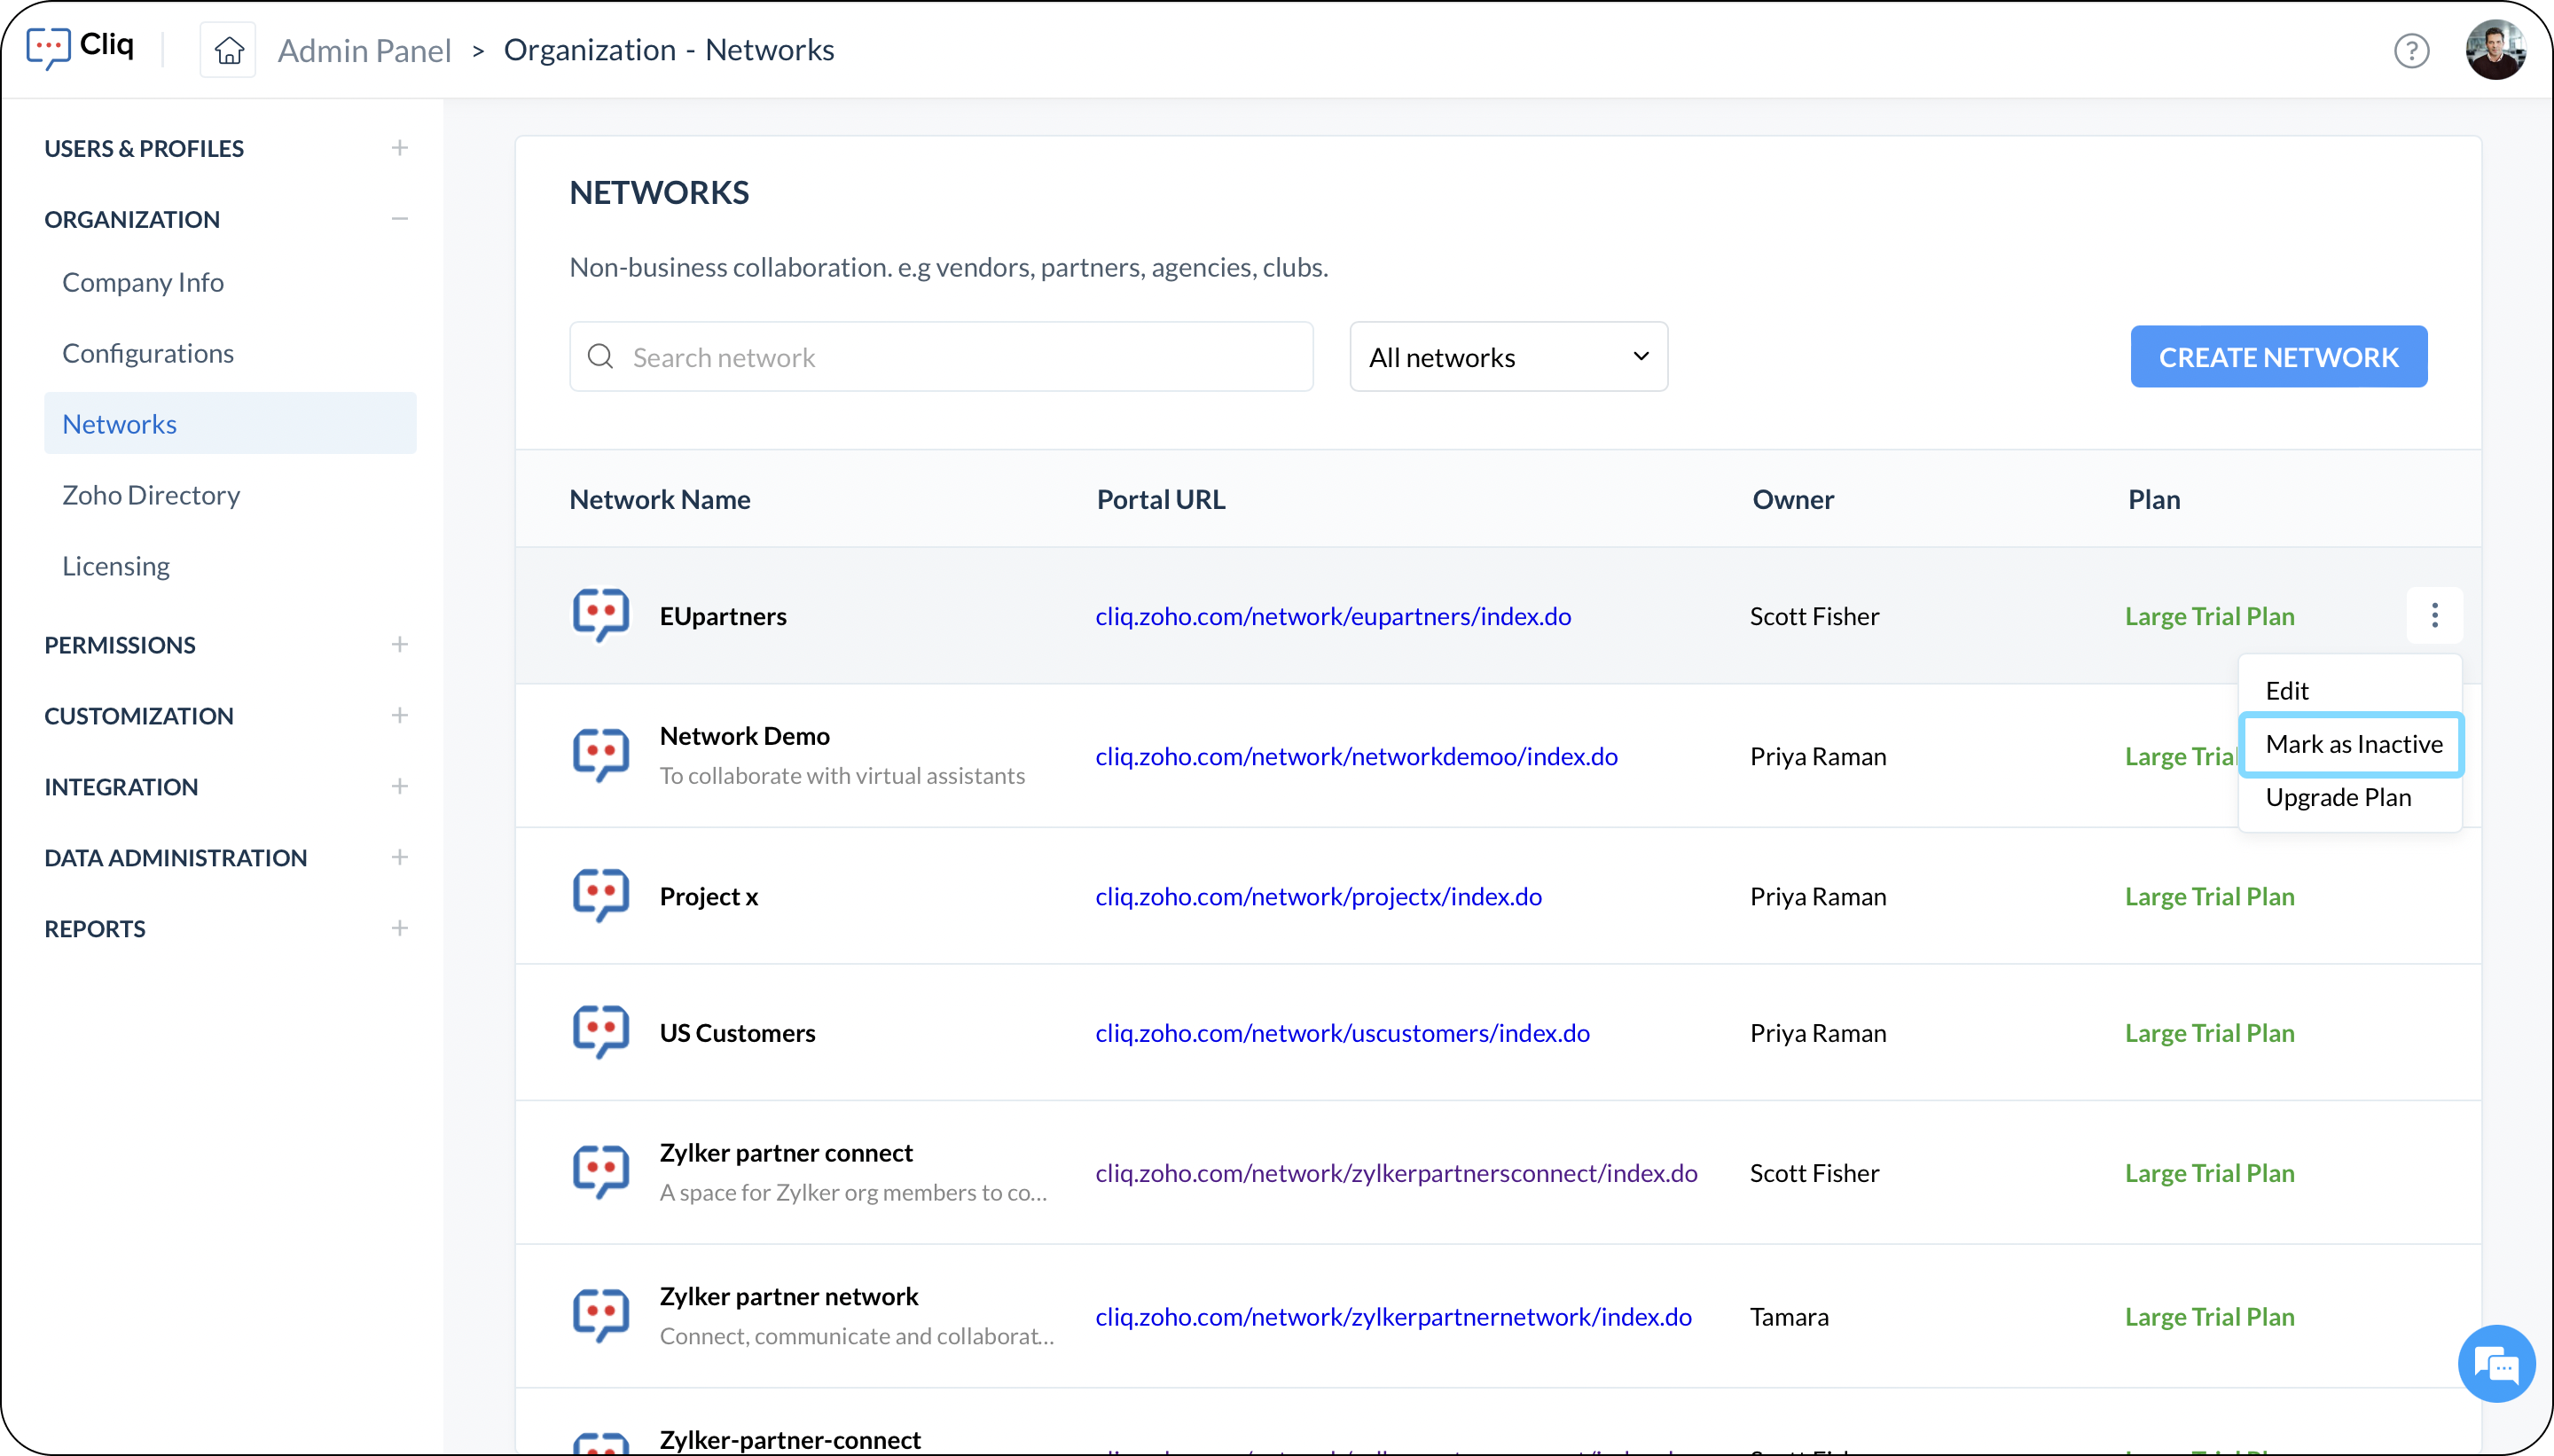
Task: Click the Network Demo name
Action: pos(744,736)
